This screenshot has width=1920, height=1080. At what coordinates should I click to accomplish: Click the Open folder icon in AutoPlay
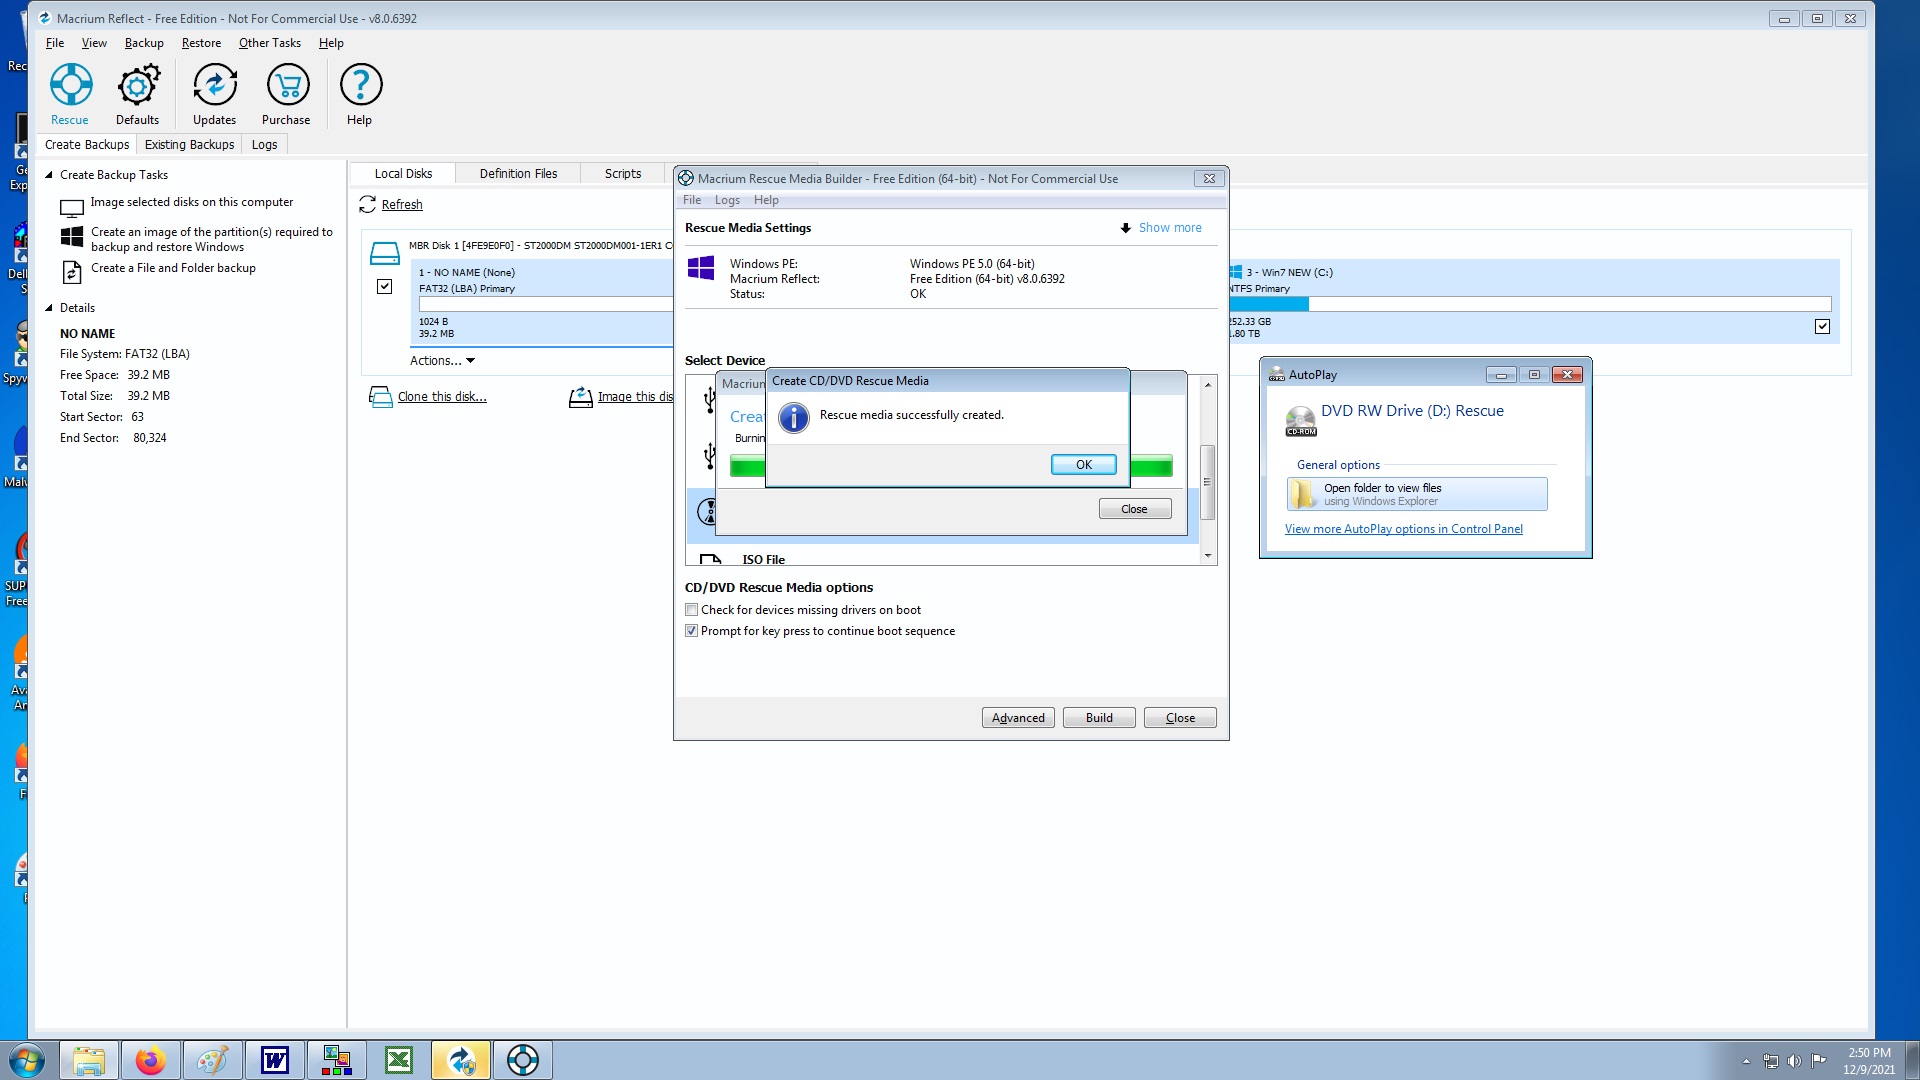point(1303,494)
